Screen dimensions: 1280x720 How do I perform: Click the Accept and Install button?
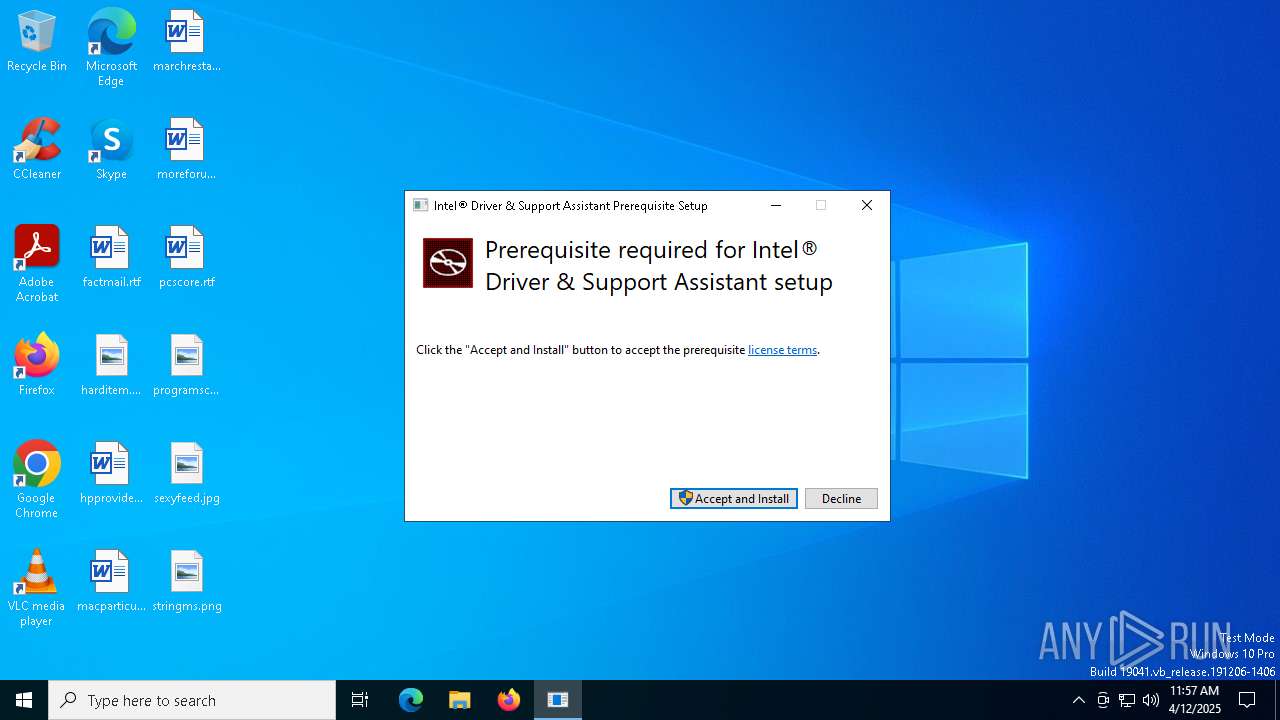point(734,498)
